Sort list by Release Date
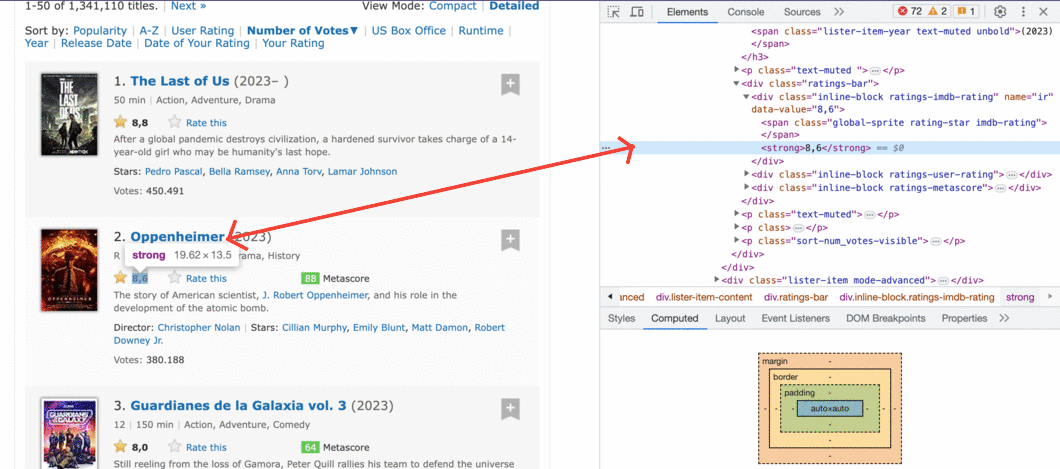This screenshot has width=1060, height=469. pos(96,43)
